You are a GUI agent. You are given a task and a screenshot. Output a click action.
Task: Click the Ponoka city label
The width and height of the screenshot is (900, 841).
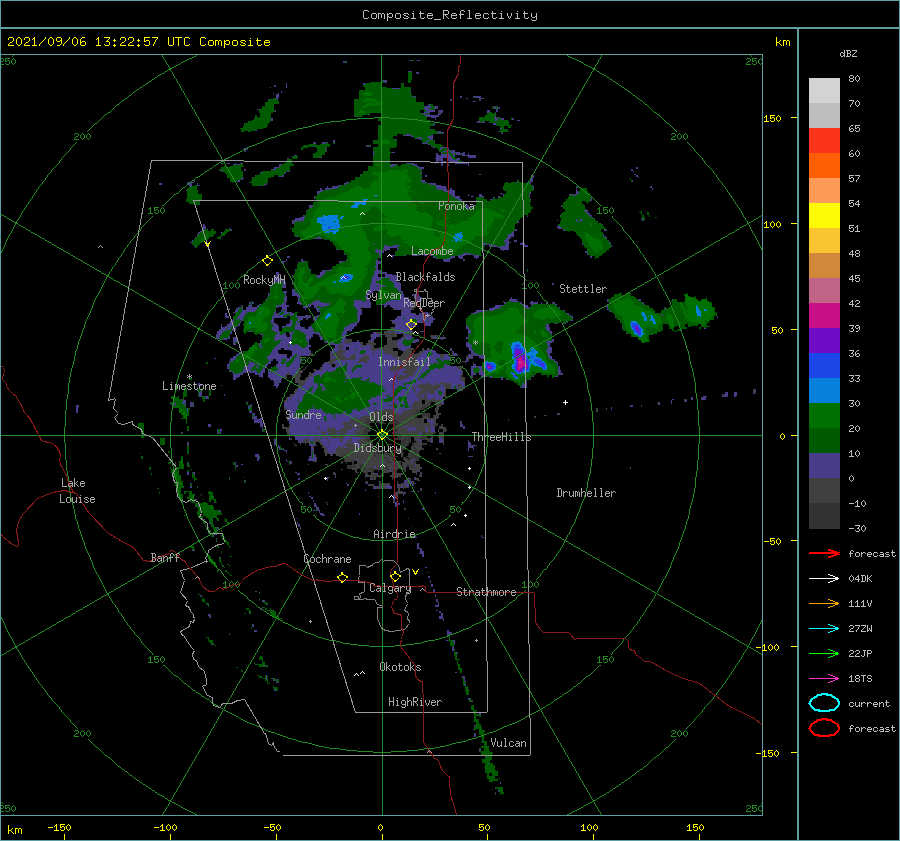(456, 207)
